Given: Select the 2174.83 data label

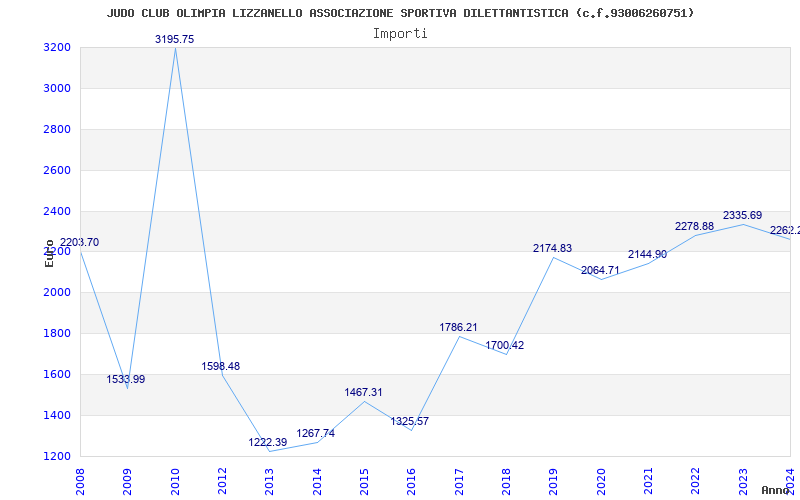Looking at the screenshot, I should [x=553, y=248].
